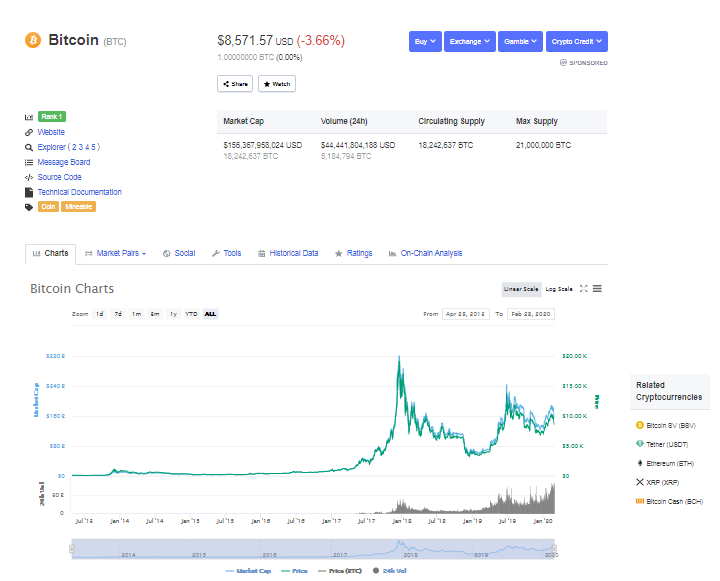Click the chart range navigator bar
720x581 pixels.
[x=313, y=549]
